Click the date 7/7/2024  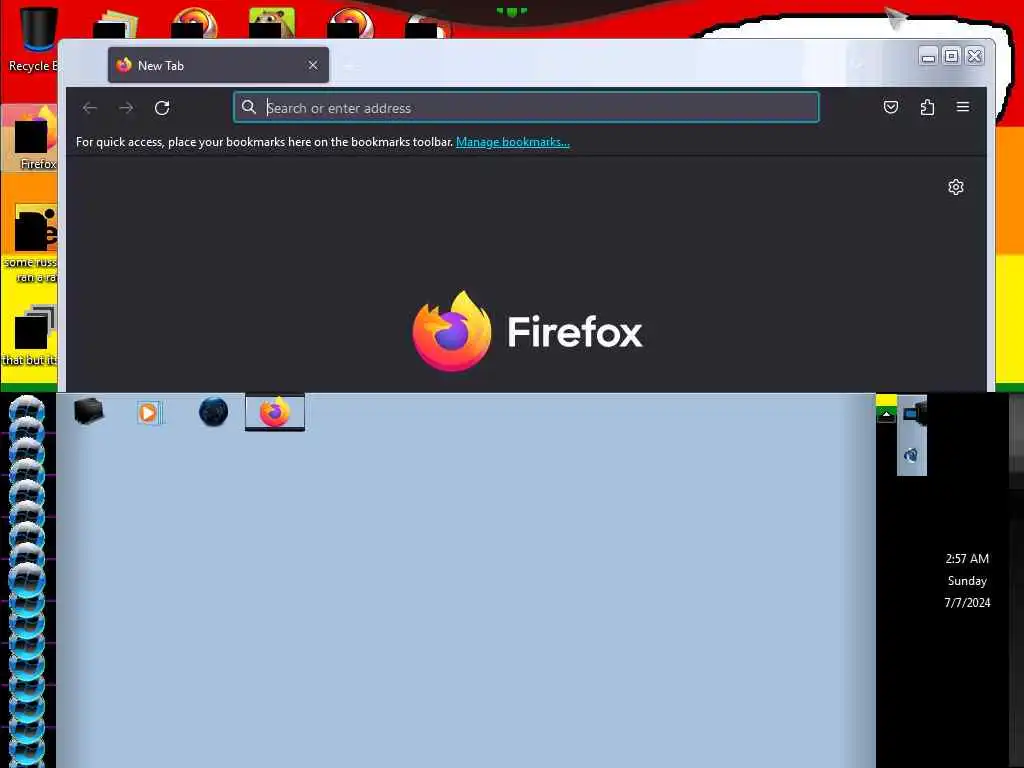pos(967,603)
